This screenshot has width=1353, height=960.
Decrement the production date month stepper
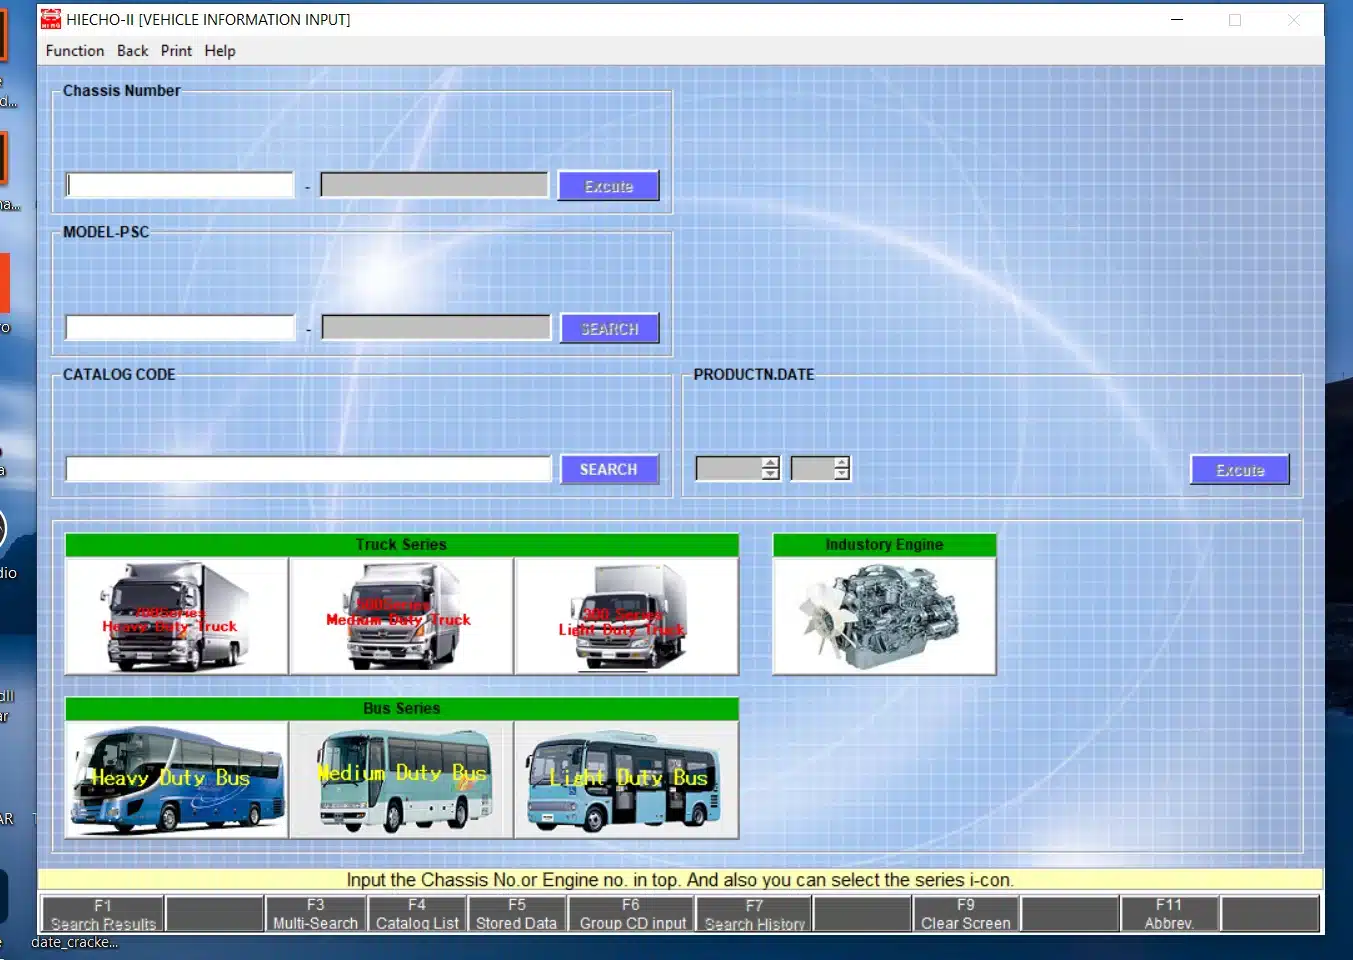pyautogui.click(x=843, y=474)
